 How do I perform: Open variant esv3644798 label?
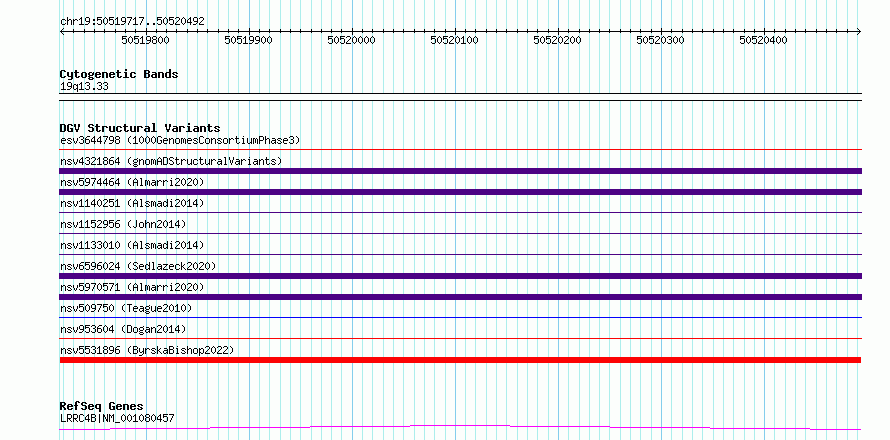pos(180,140)
